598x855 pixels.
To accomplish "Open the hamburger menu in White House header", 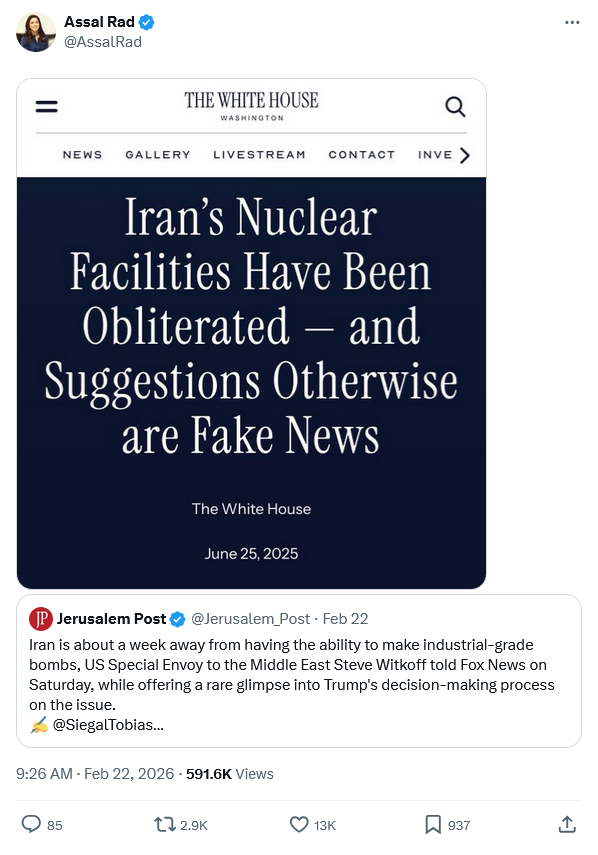I will (46, 106).
